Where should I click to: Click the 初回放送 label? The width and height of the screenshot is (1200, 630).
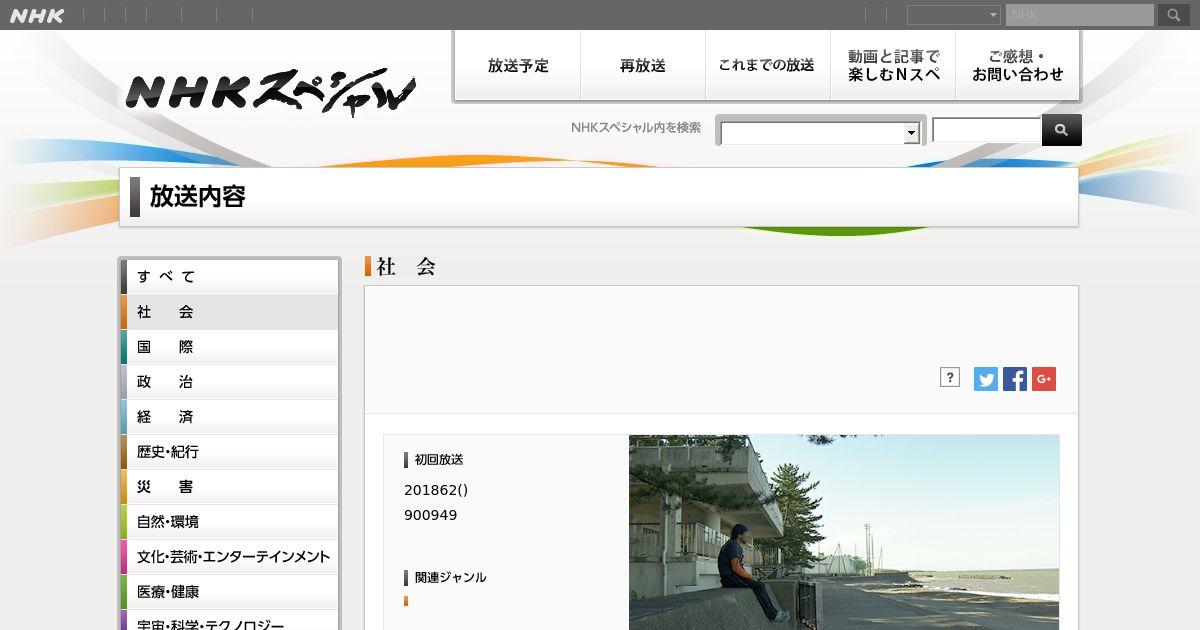pos(439,460)
